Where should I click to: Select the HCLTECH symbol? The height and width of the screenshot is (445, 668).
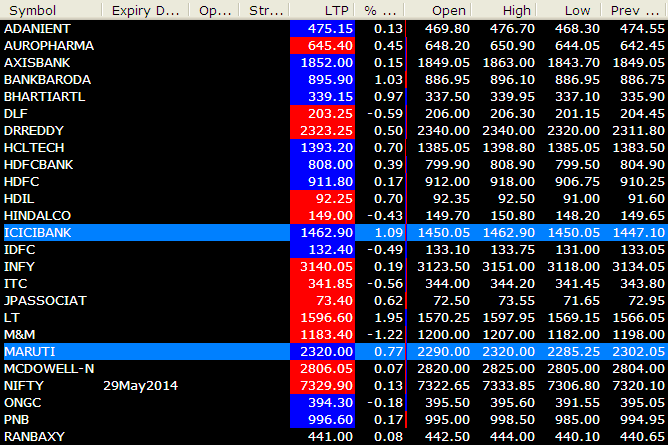tap(34, 148)
